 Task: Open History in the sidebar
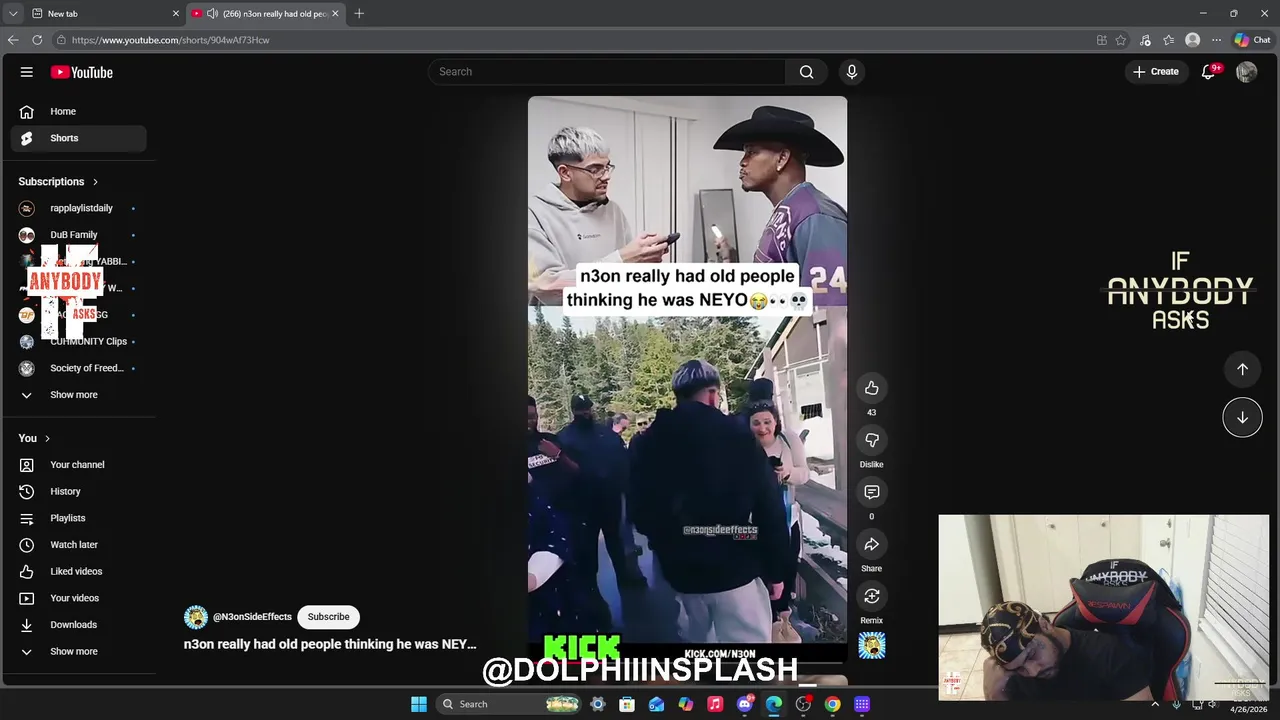pyautogui.click(x=78, y=491)
